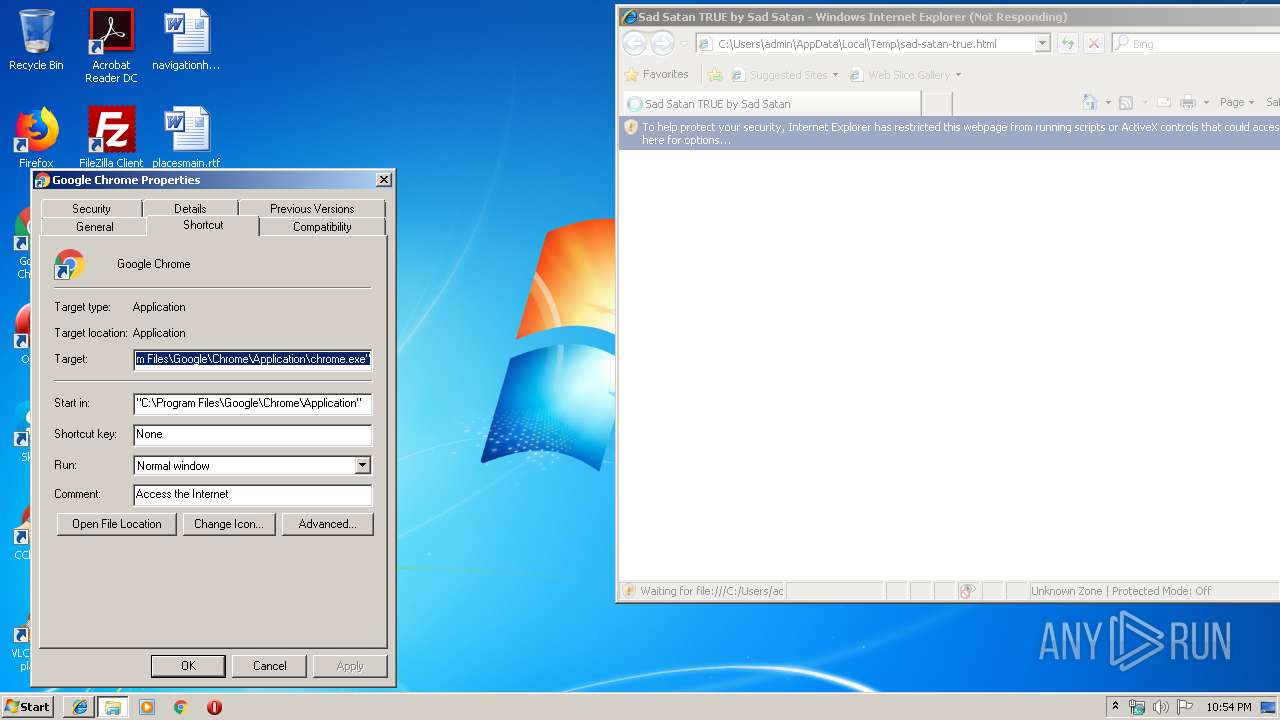Click the Comment field reading Access the Internet
The width and height of the screenshot is (1280, 720).
point(253,494)
